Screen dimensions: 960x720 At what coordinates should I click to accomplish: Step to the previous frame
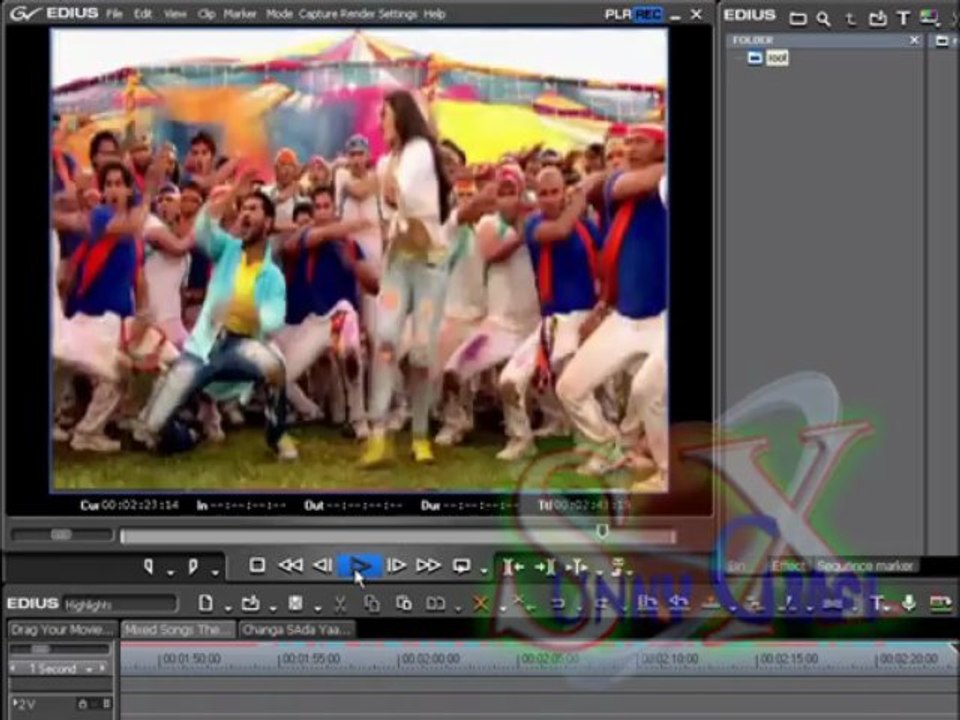[323, 565]
